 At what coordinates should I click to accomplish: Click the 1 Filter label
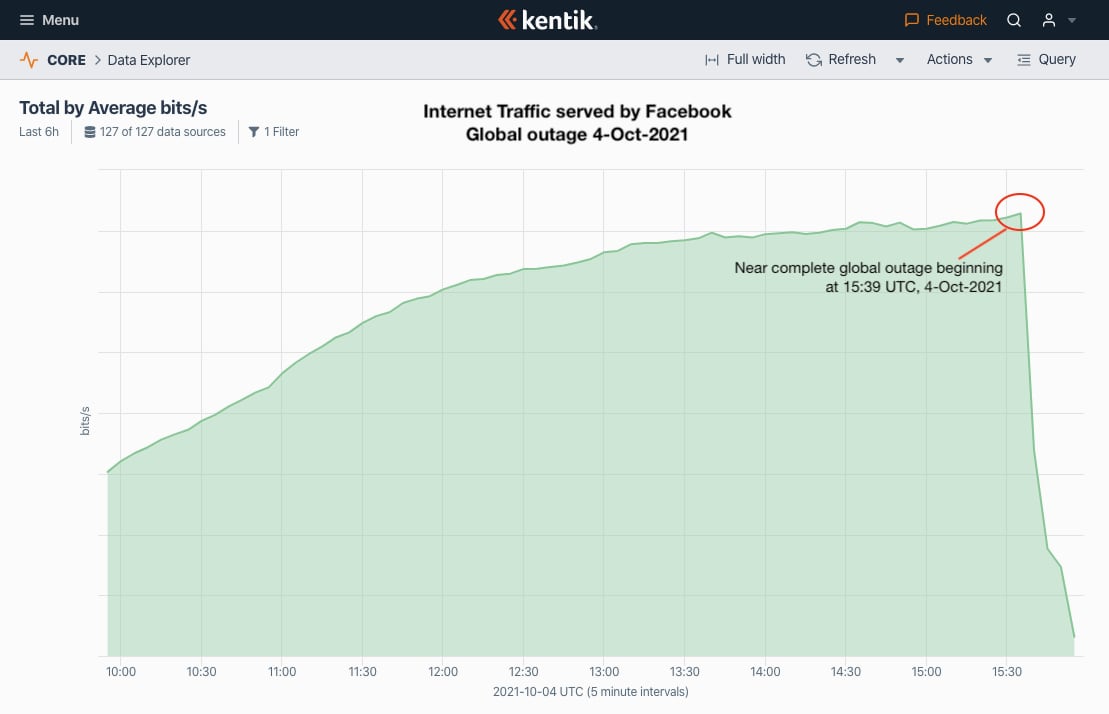[x=281, y=132]
